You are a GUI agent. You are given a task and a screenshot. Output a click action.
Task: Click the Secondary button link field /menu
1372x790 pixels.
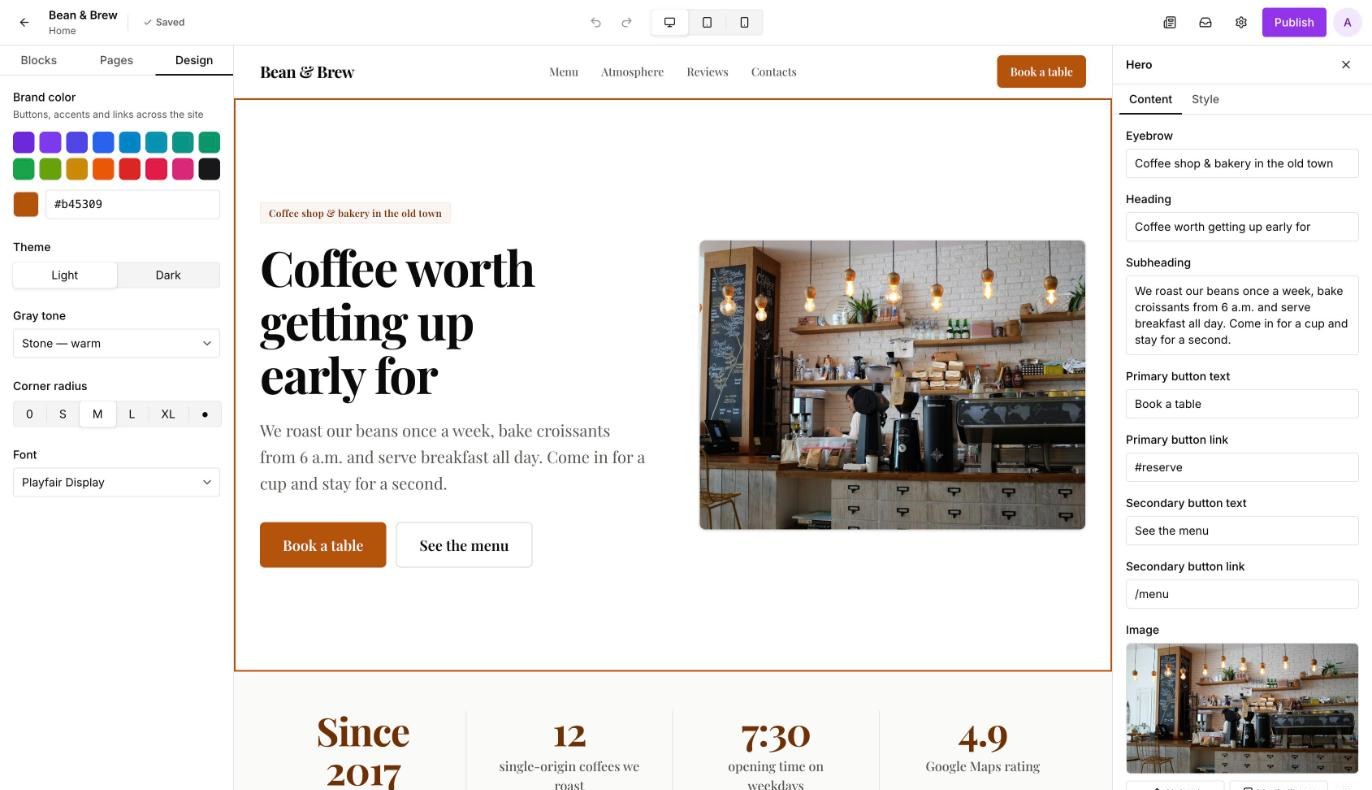[1242, 594]
